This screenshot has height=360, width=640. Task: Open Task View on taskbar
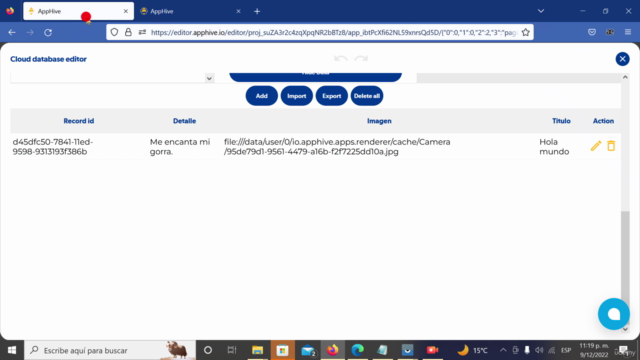click(232, 350)
